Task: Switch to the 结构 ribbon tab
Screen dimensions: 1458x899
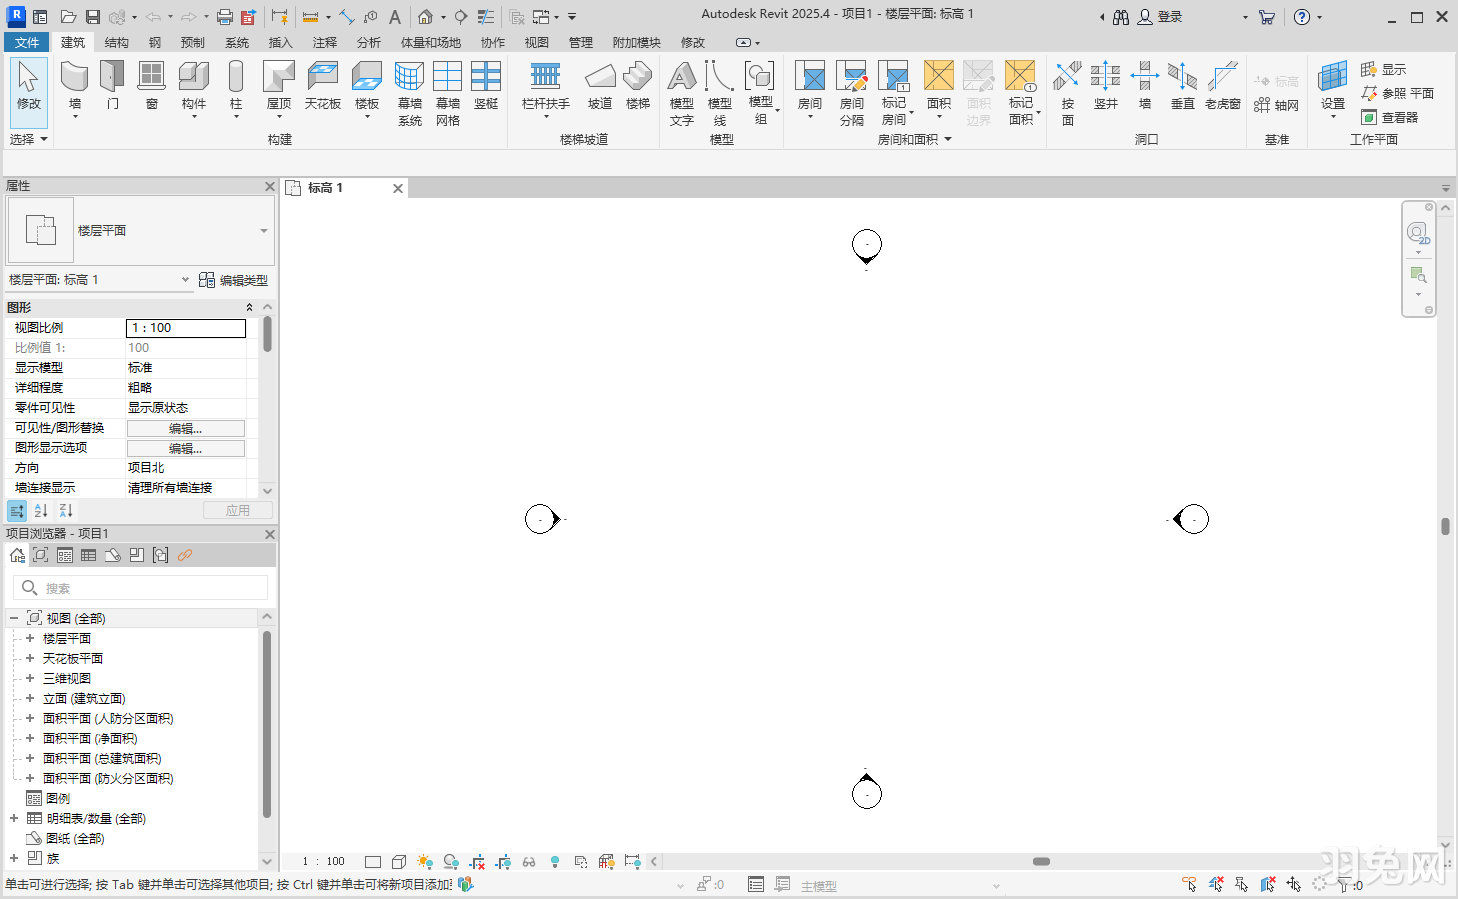Action: tap(114, 42)
